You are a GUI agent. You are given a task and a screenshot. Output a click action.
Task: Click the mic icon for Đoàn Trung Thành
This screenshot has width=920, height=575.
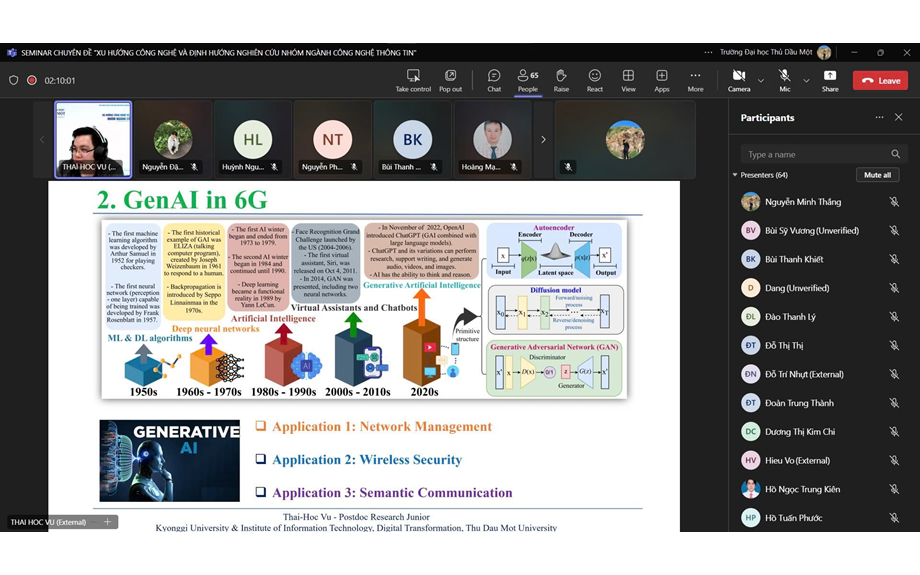894,403
